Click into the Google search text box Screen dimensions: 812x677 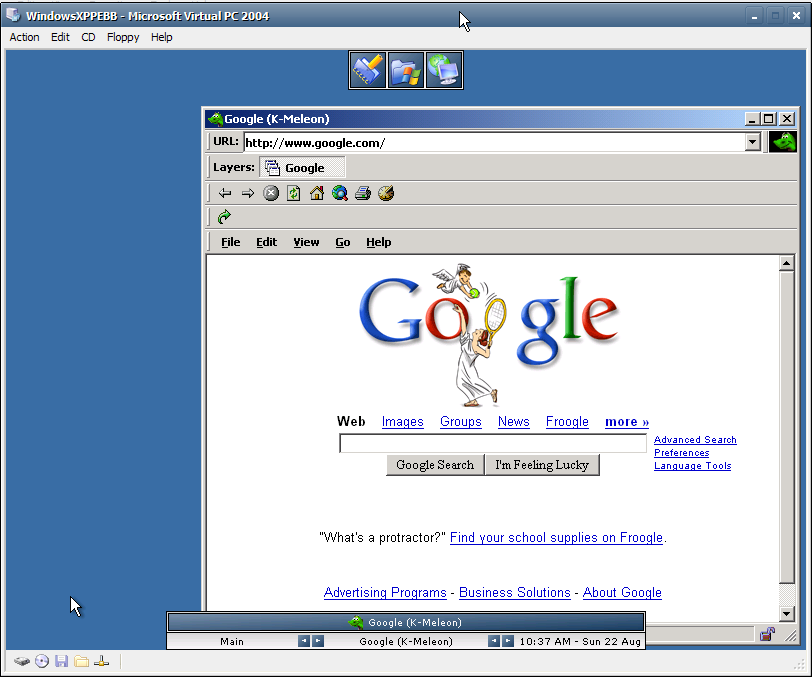coord(493,443)
